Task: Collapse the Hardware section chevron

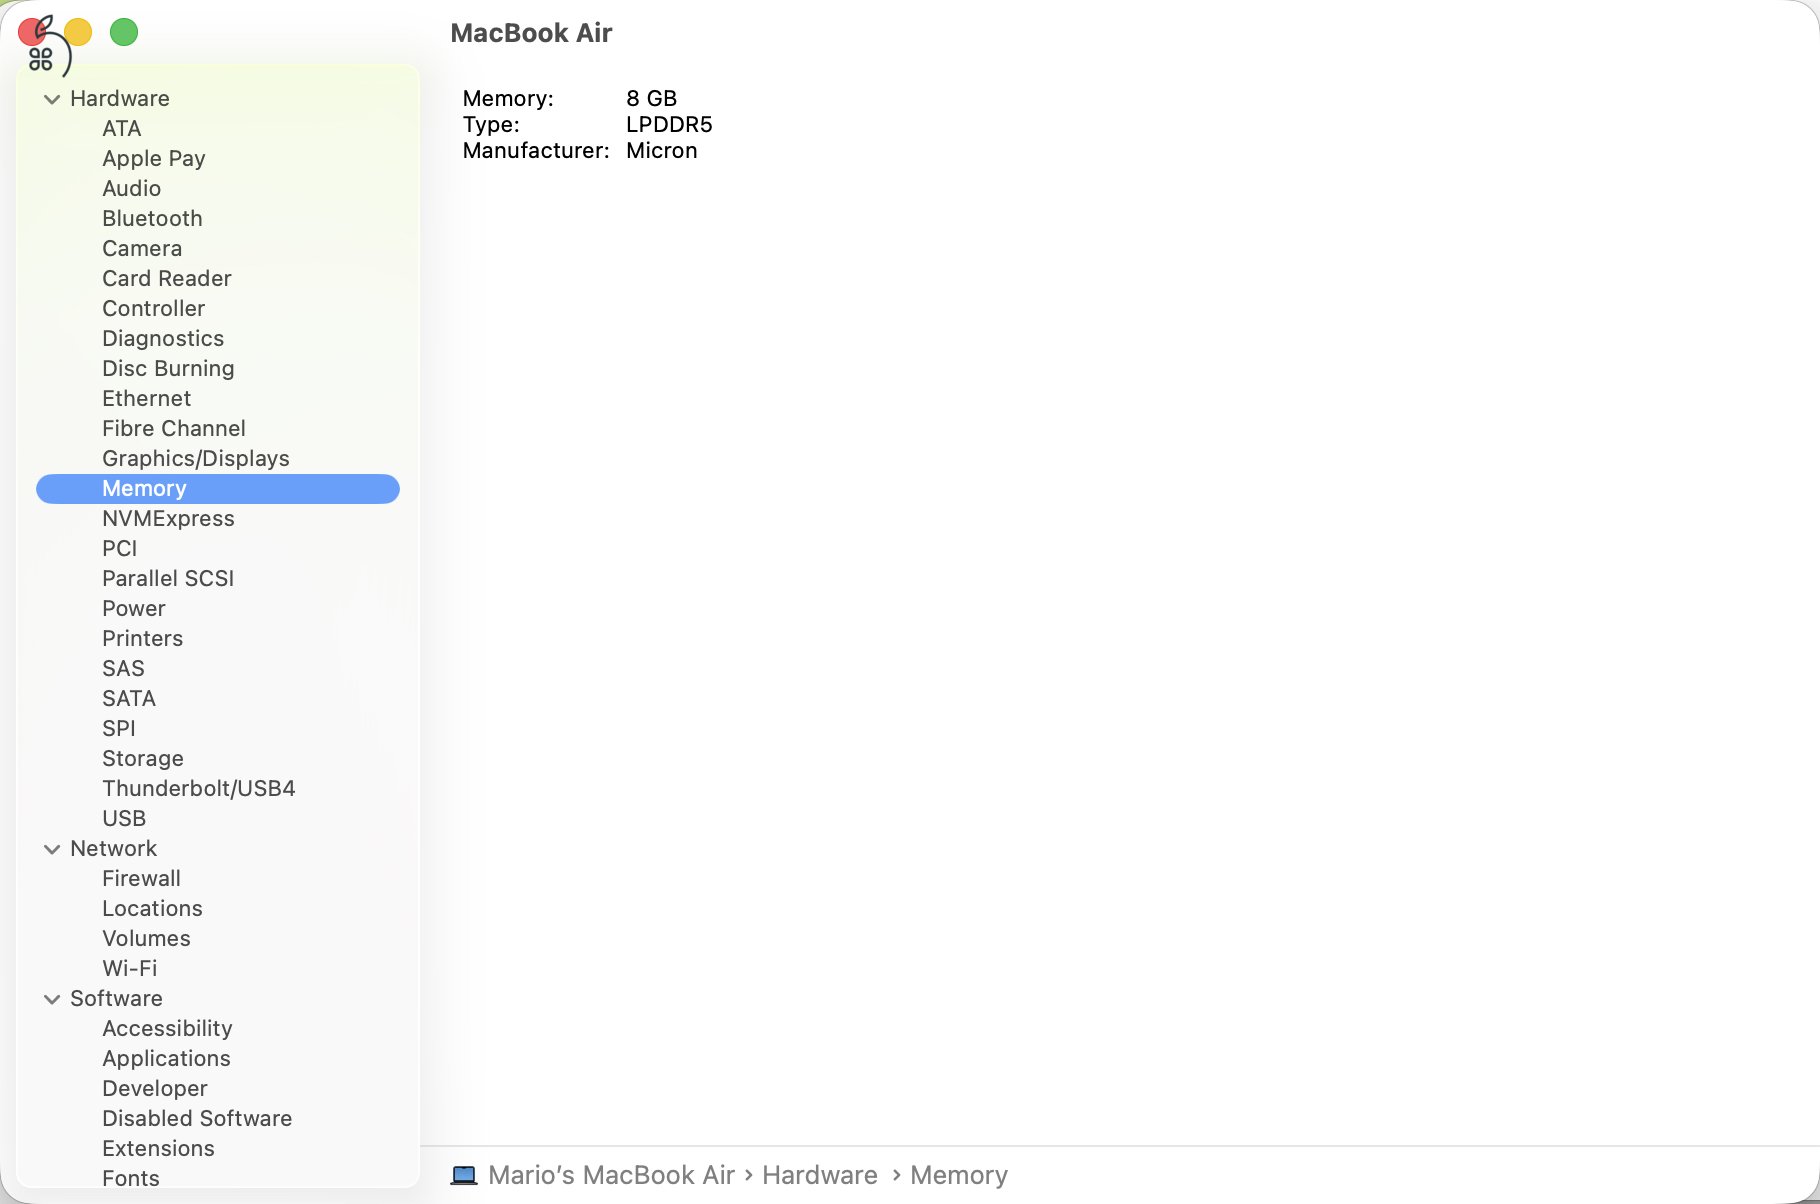Action: (52, 99)
